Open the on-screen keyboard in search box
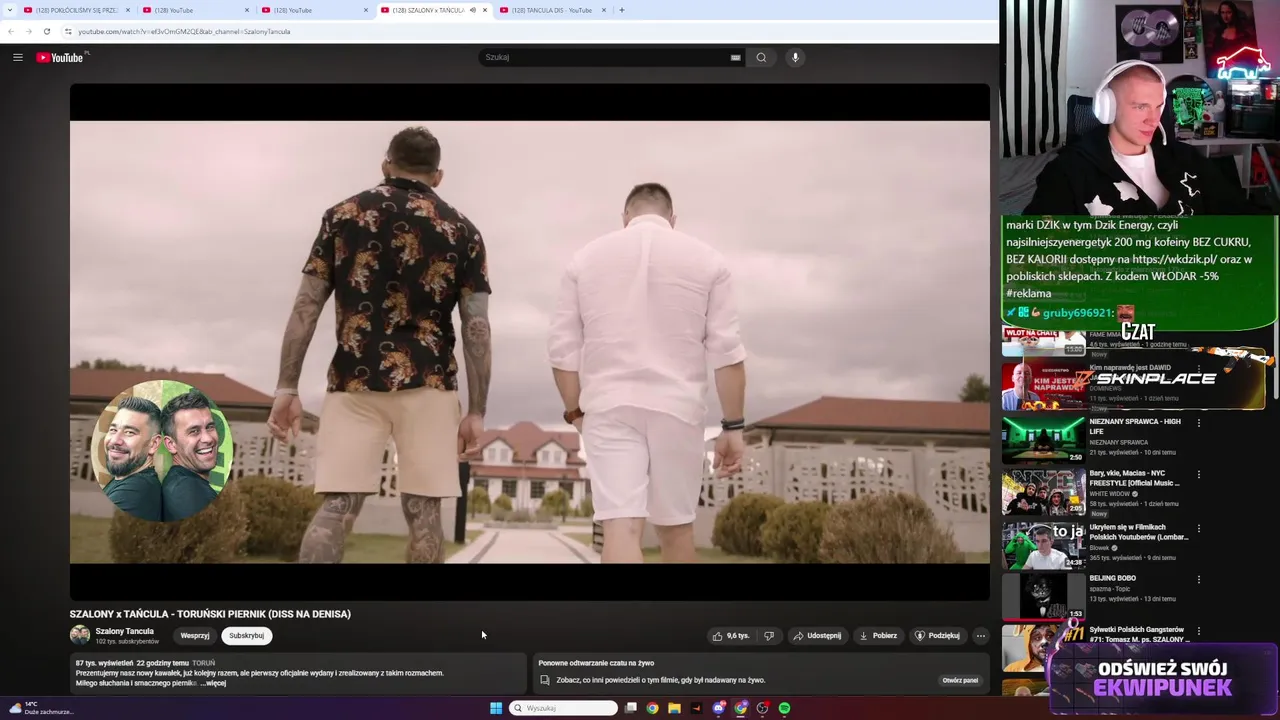 tap(735, 57)
